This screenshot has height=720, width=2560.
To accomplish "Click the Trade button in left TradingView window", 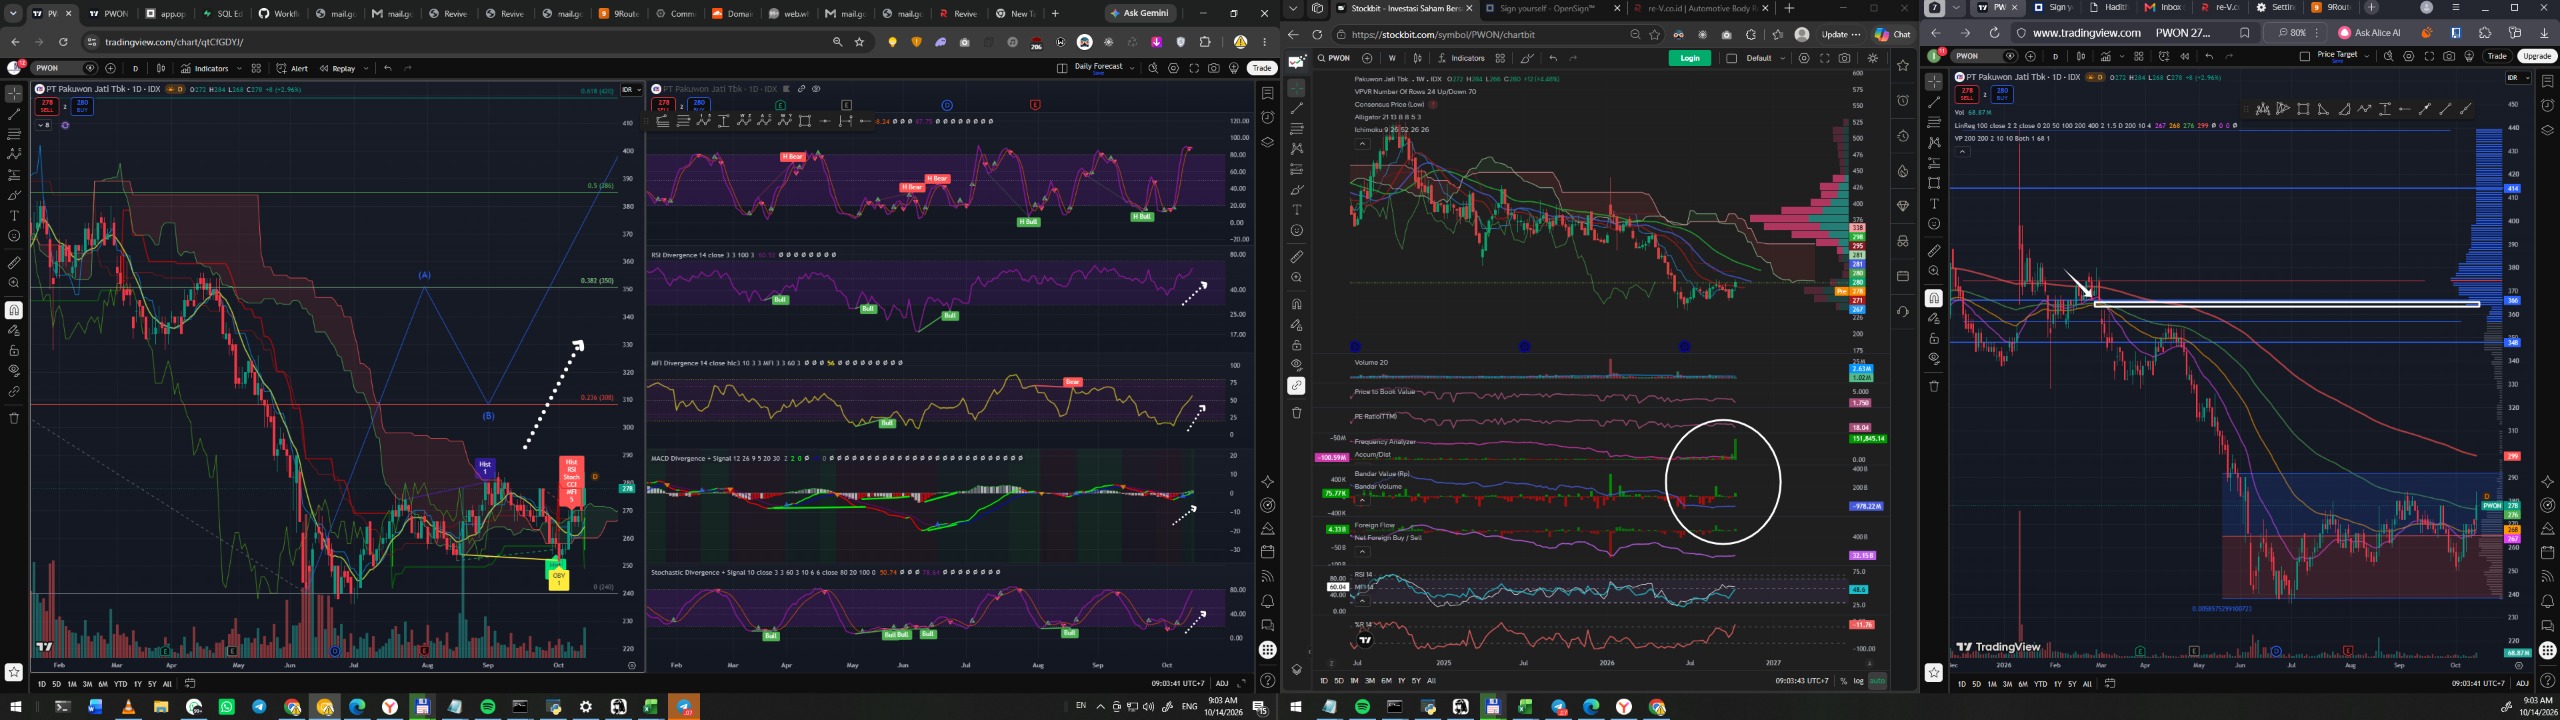I will 1262,68.
